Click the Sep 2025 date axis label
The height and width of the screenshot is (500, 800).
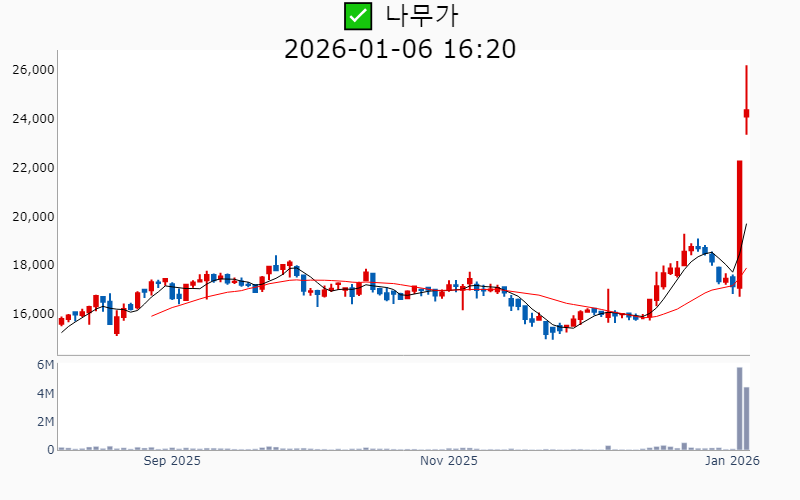[x=172, y=461]
